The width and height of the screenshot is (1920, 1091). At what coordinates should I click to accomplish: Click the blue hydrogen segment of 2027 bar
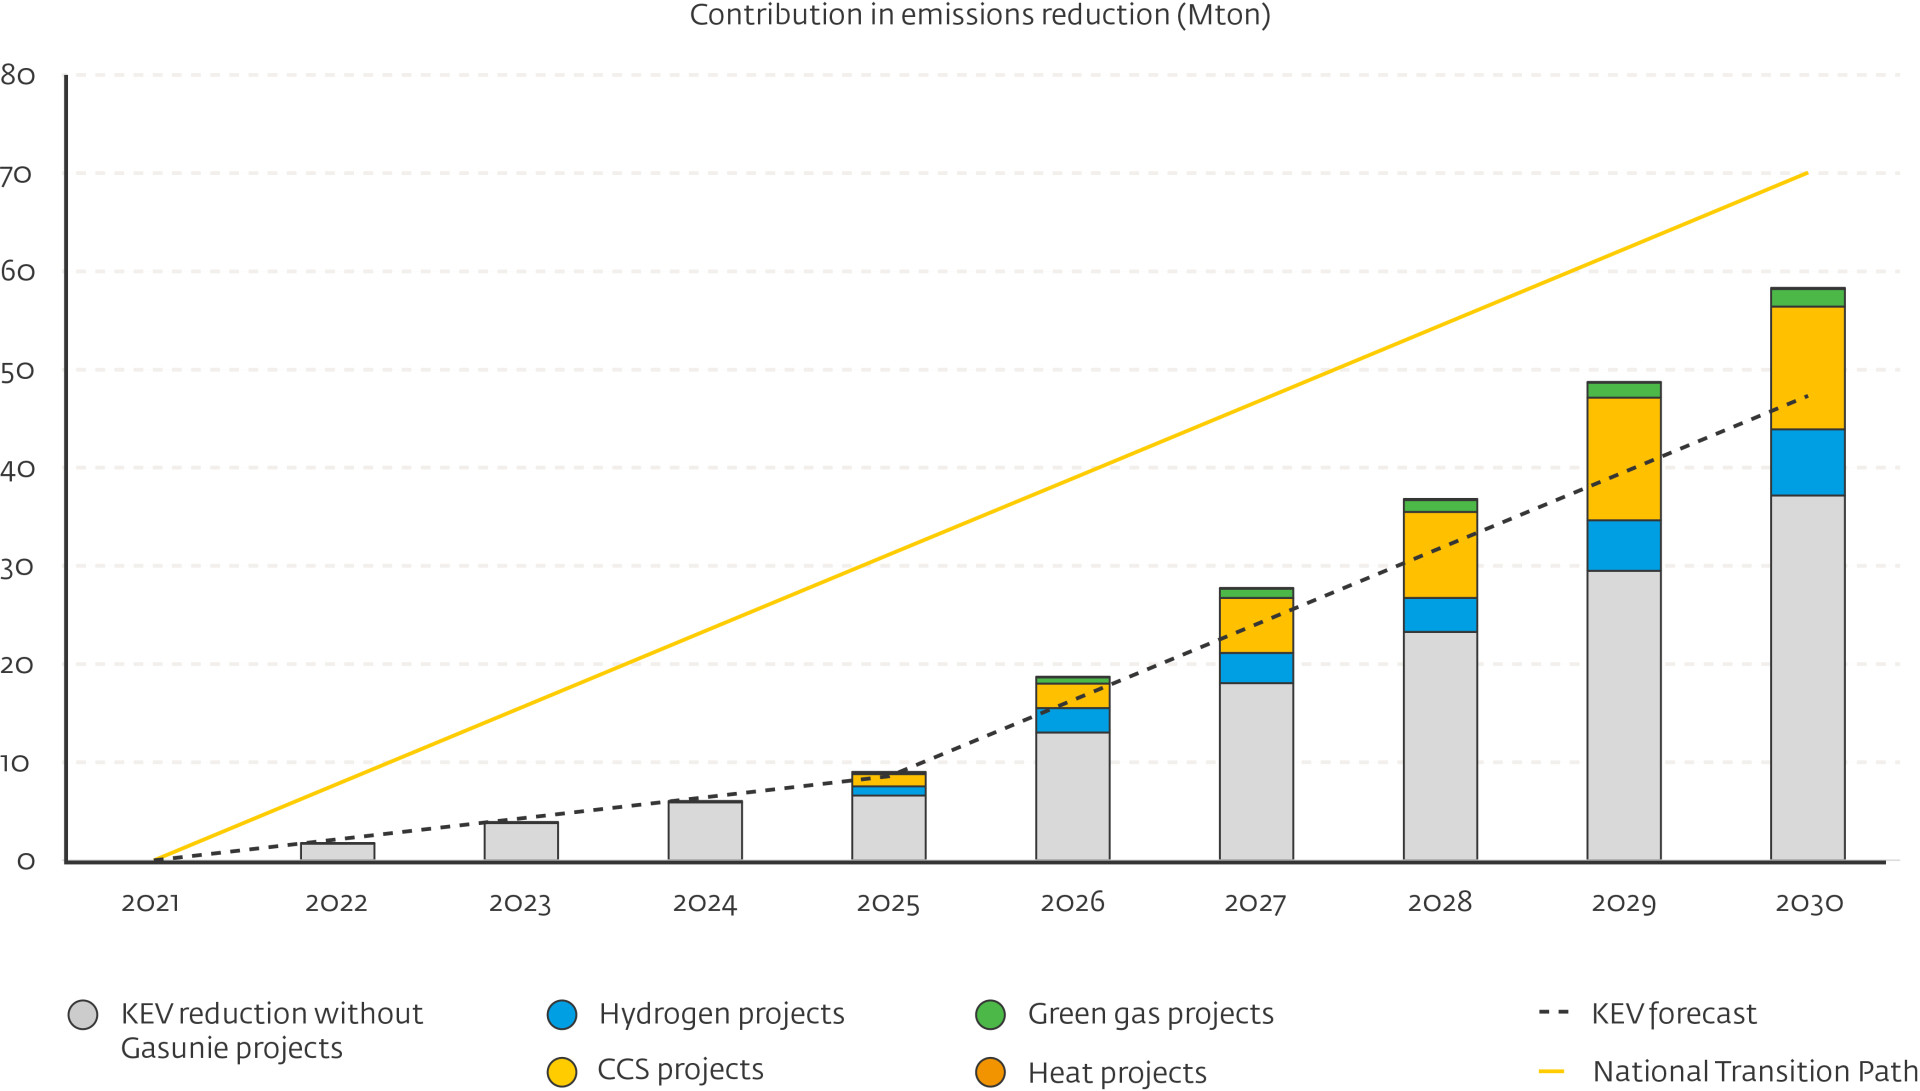(x=1256, y=668)
